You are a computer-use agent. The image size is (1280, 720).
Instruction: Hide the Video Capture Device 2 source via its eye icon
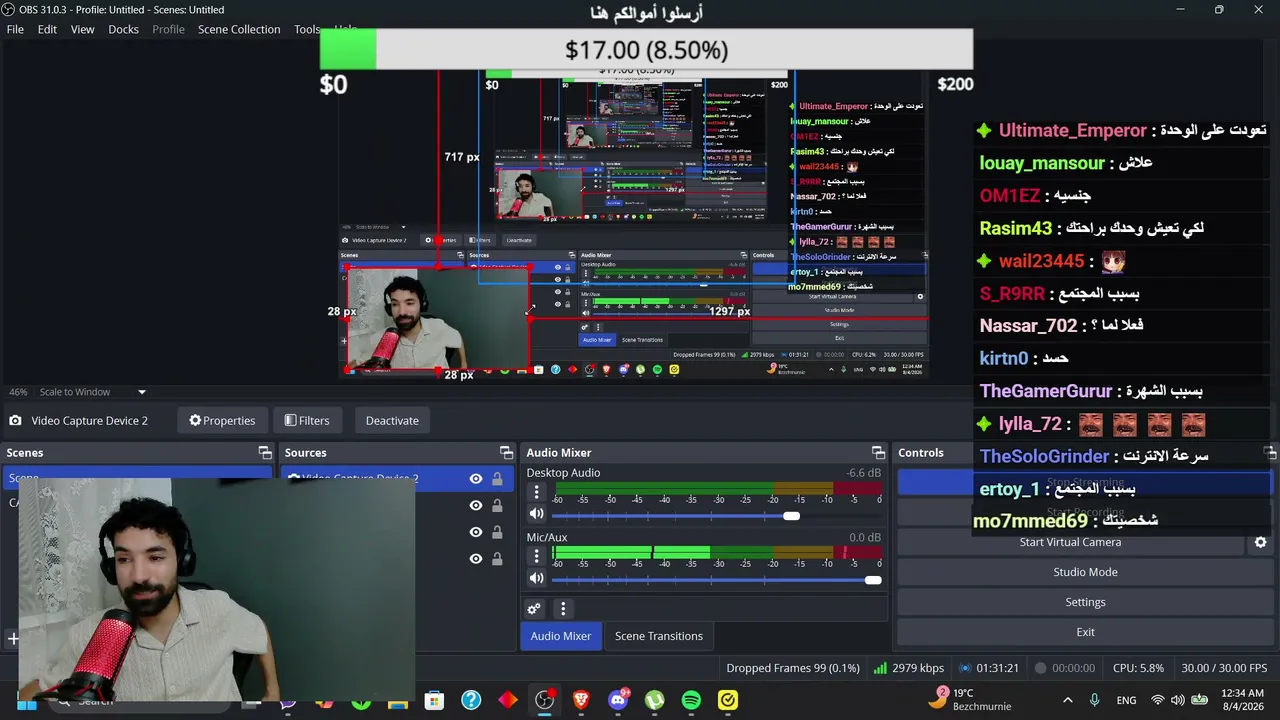click(x=476, y=479)
